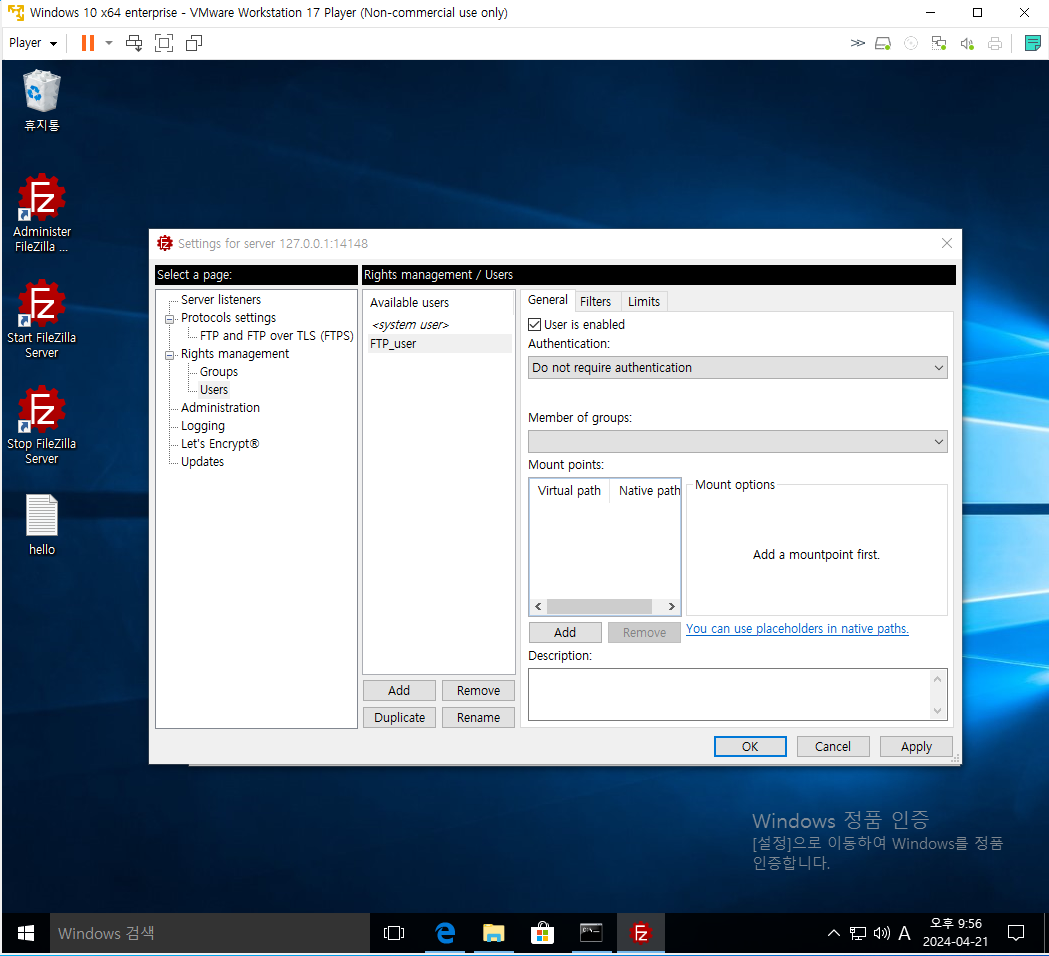Click inside the Description text field

(x=731, y=694)
